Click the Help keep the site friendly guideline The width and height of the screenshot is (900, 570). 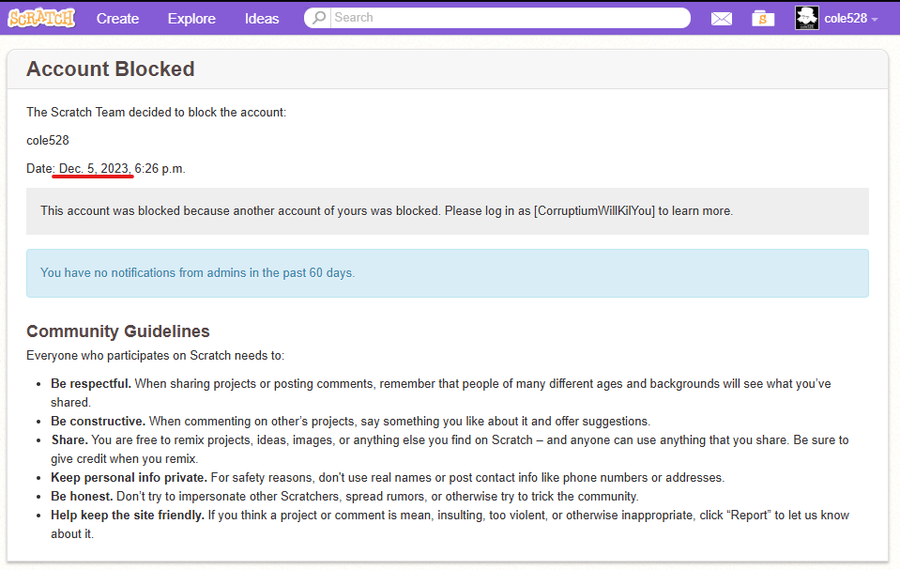coord(127,515)
